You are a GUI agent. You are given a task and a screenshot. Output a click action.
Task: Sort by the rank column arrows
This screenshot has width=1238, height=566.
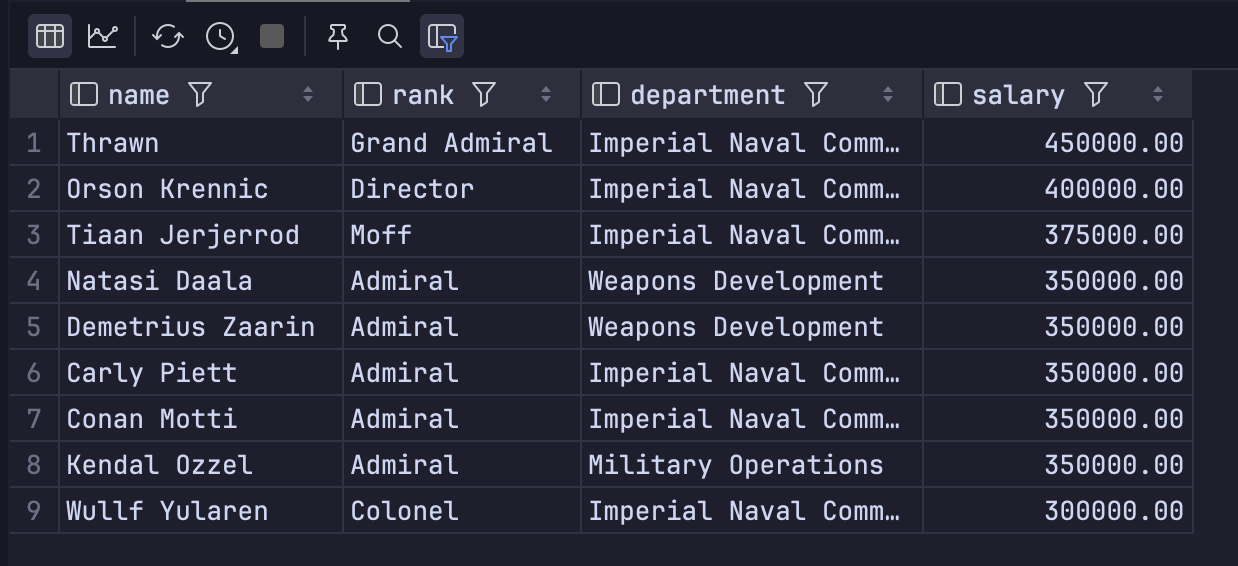pos(546,94)
